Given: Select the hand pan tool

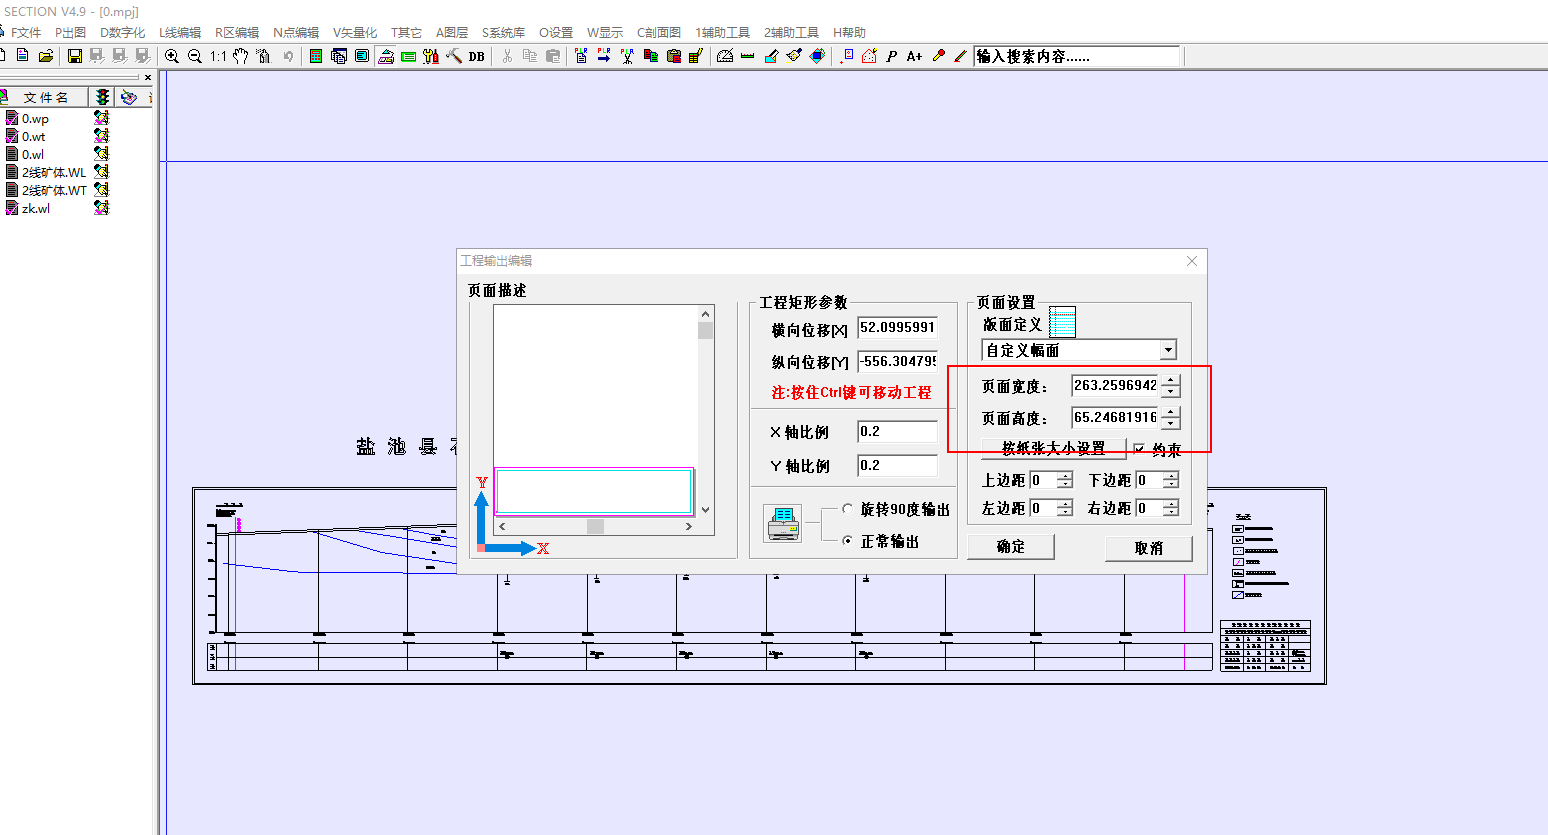Looking at the screenshot, I should click(x=241, y=56).
